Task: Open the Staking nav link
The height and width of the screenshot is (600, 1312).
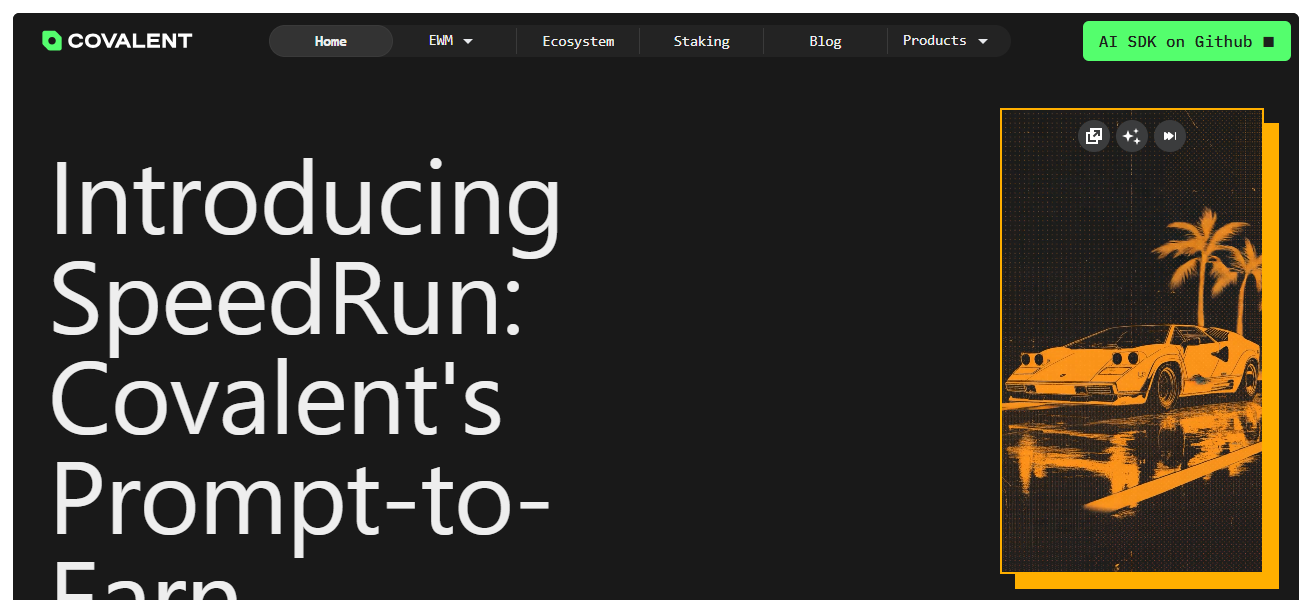Action: coord(701,41)
